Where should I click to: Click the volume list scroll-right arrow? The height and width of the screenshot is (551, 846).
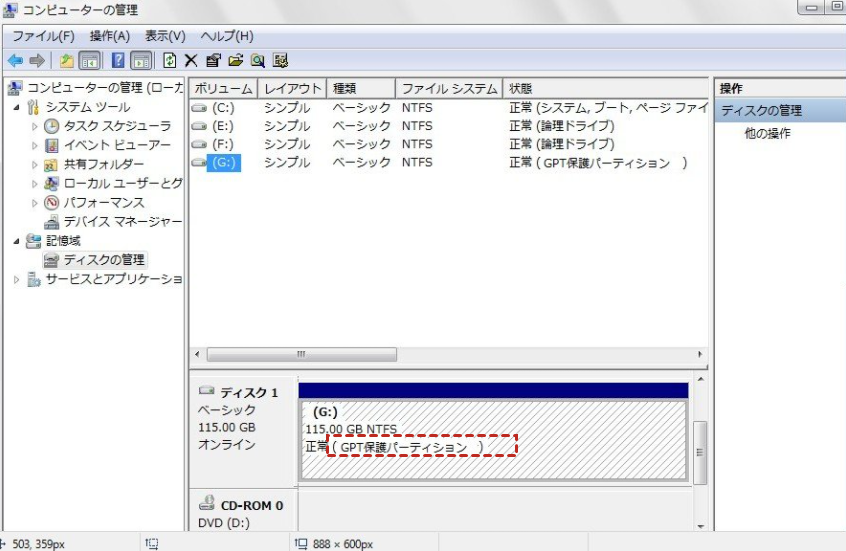[x=700, y=355]
